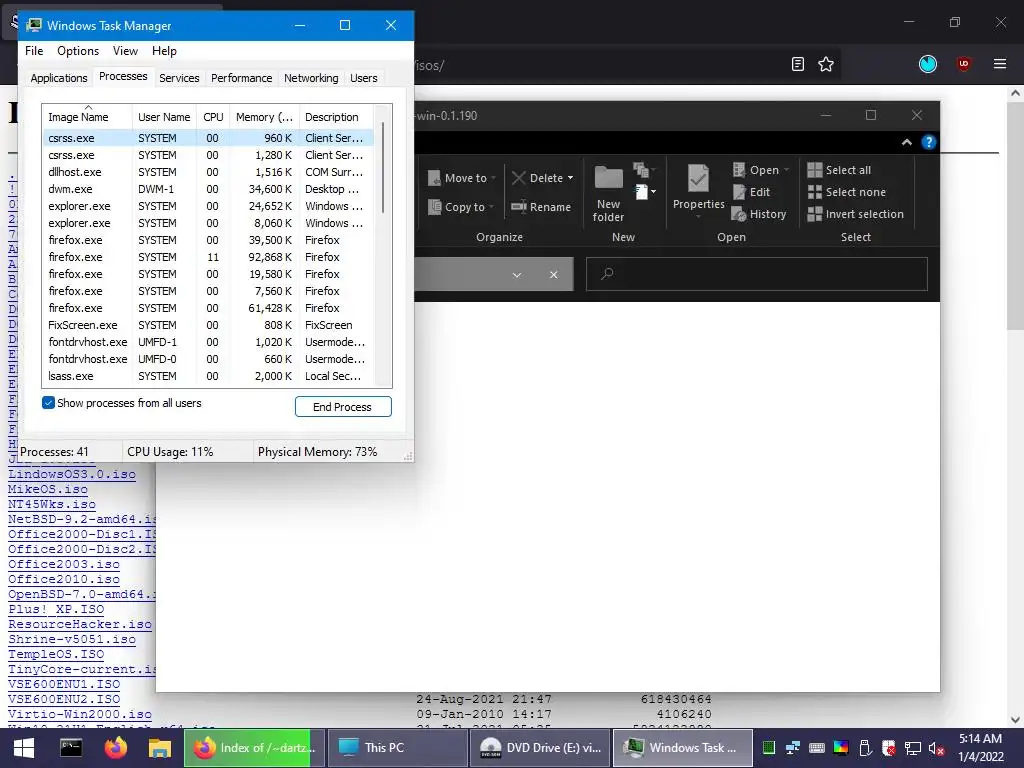Viewport: 1024px width, 768px height.
Task: Switch to DVD Drive (E:) taskbar window
Action: pyautogui.click(x=540, y=748)
